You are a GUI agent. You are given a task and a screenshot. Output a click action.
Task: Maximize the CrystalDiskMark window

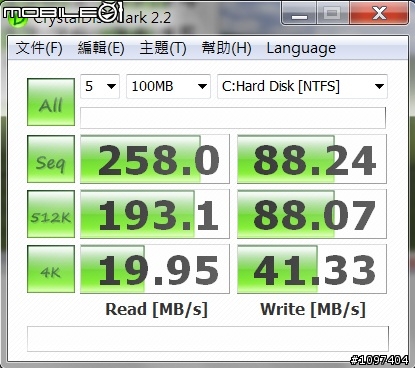332,13
